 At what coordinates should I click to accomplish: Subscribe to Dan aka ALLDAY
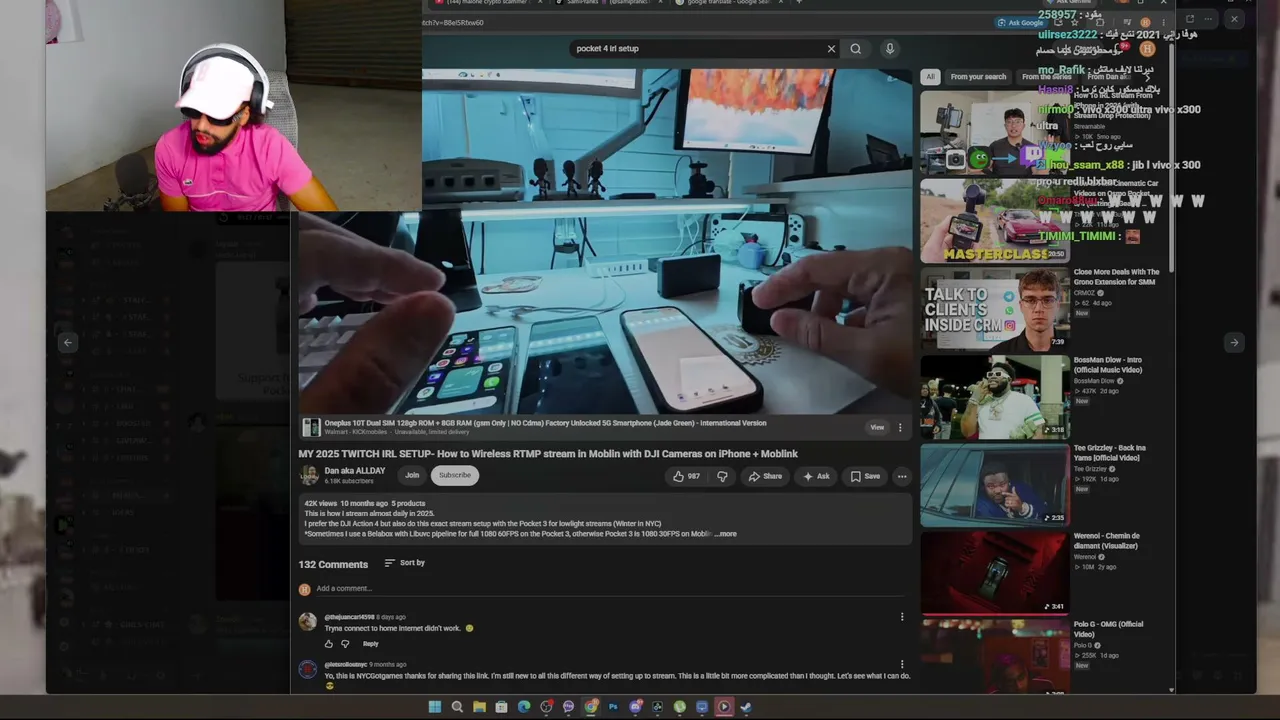454,475
